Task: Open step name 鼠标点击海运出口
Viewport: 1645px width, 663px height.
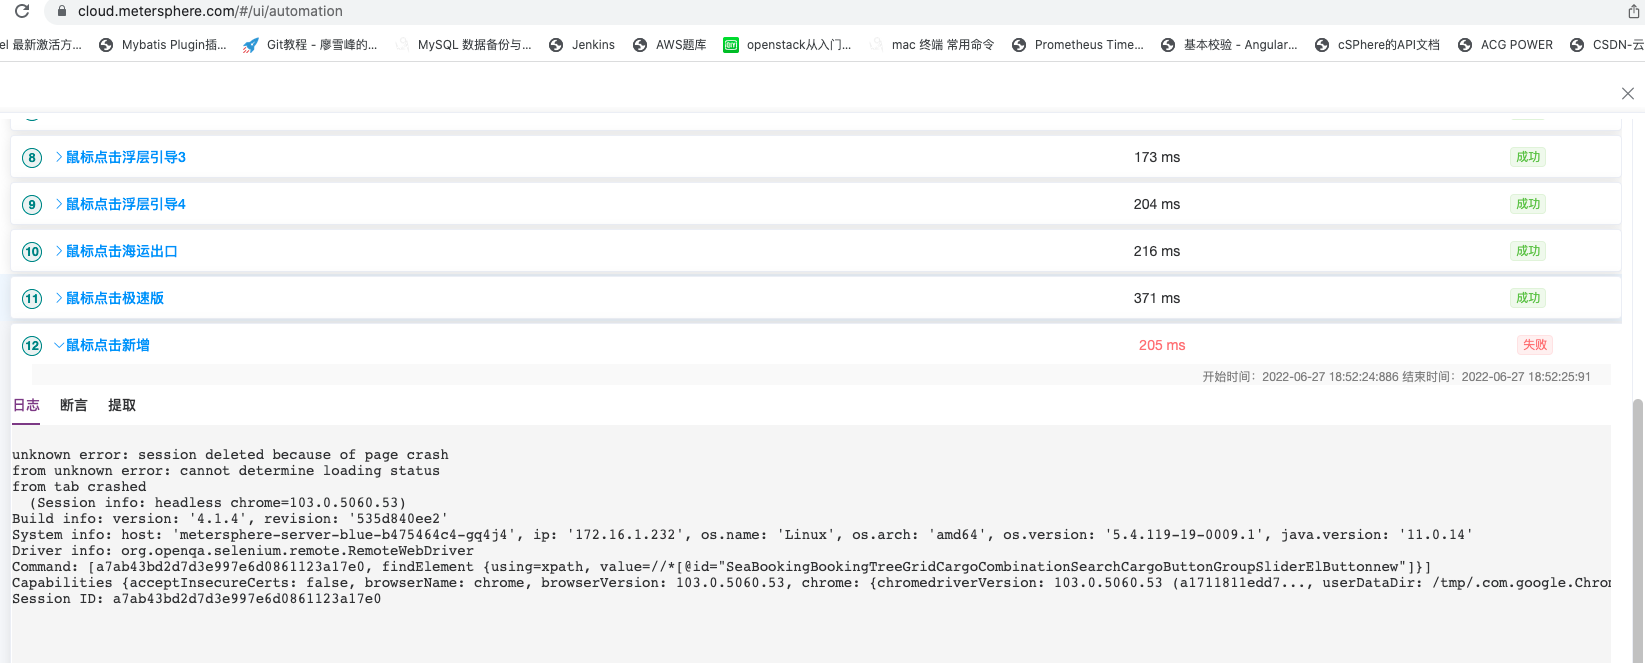Action: point(122,251)
